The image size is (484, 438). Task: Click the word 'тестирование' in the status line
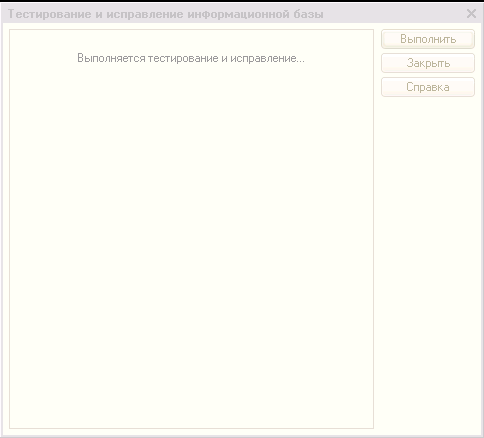183,58
